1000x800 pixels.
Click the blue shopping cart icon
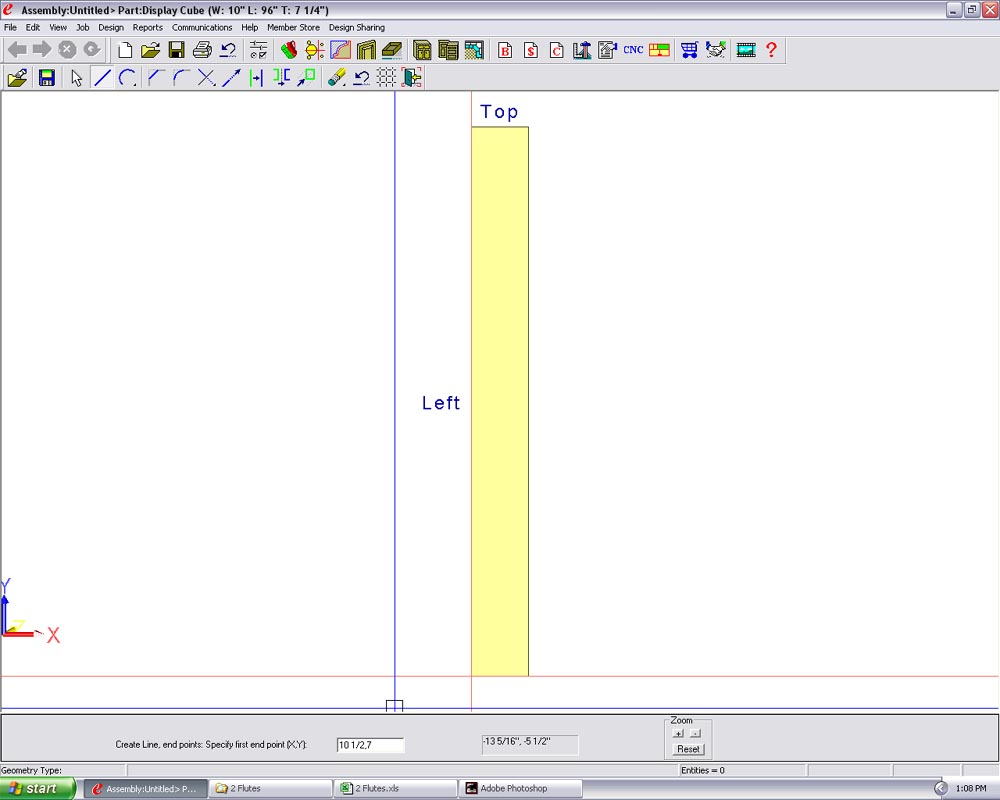(x=689, y=50)
